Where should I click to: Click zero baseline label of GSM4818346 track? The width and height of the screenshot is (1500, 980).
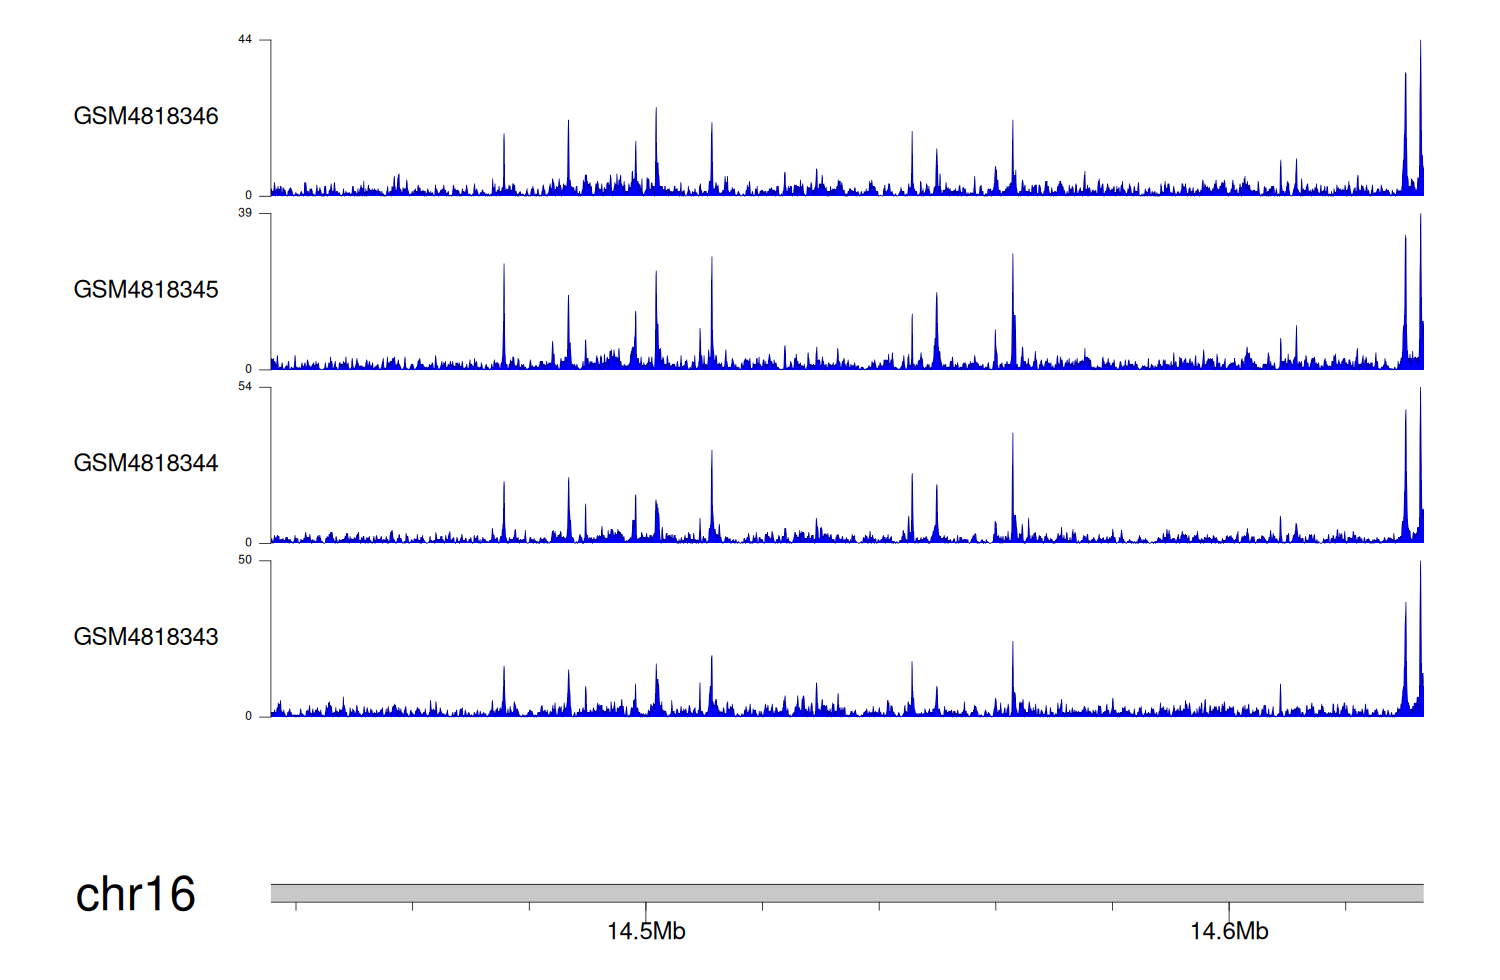(x=249, y=195)
